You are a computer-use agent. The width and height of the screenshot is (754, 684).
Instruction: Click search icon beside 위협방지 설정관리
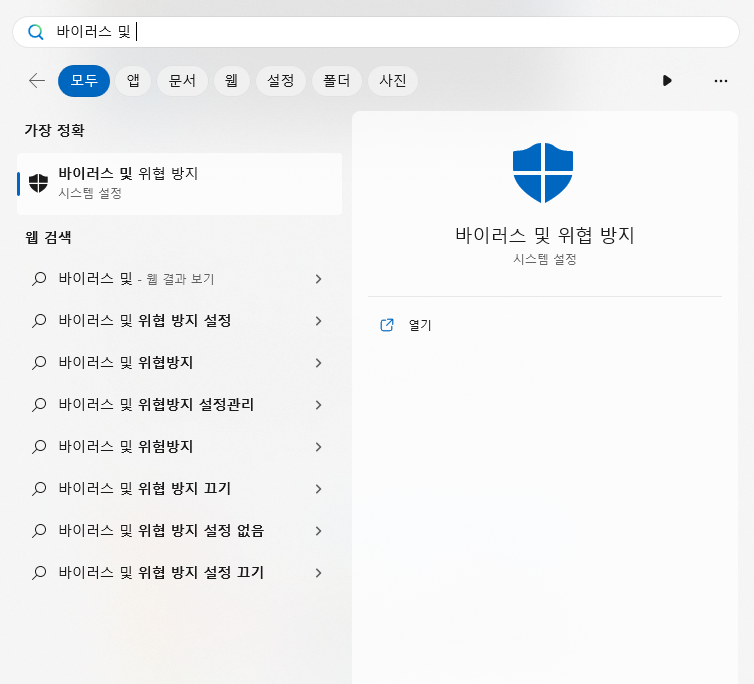[39, 405]
